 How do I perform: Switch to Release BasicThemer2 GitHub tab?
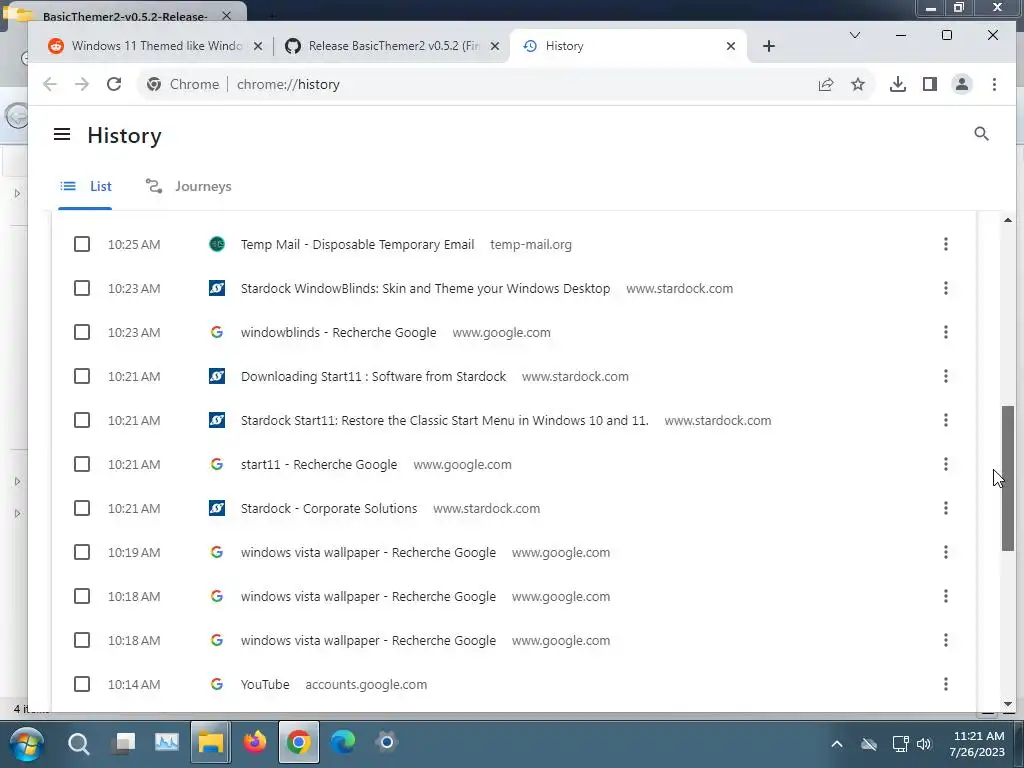tap(392, 46)
